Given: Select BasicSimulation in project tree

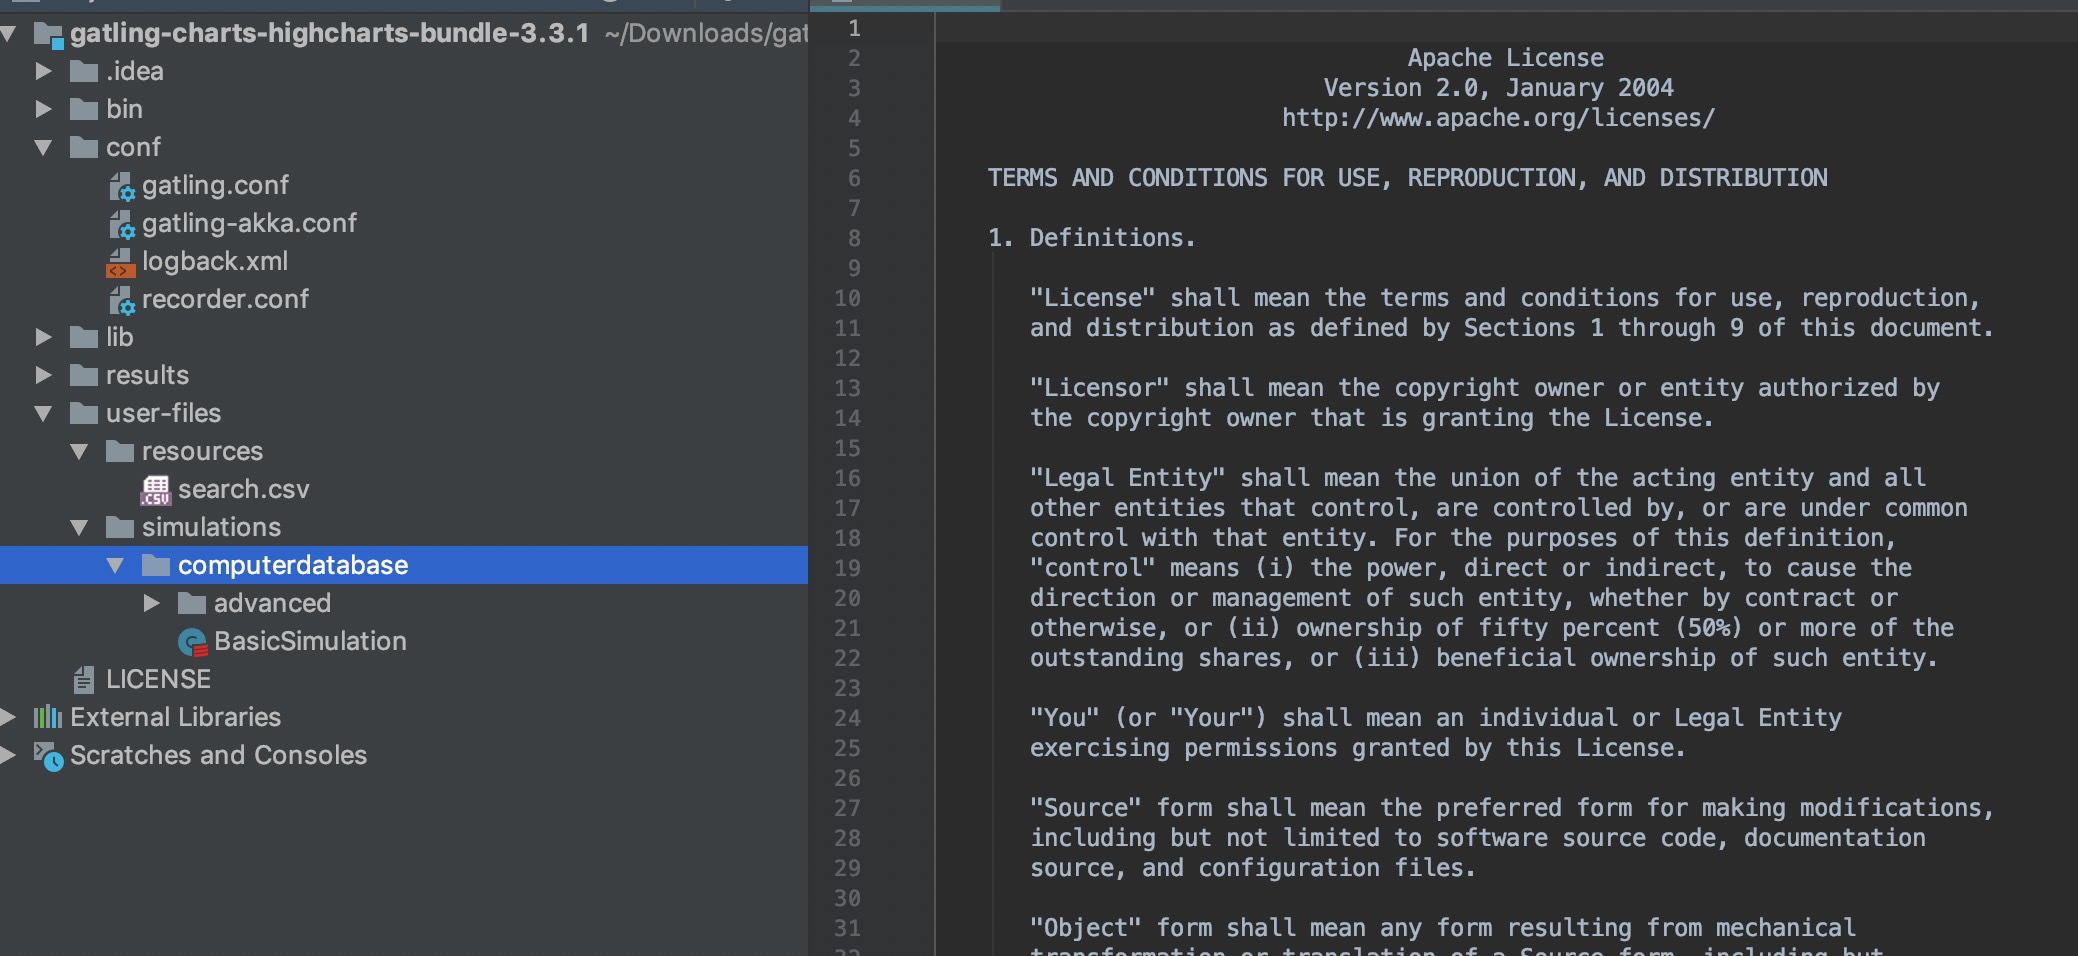Looking at the screenshot, I should coord(310,641).
